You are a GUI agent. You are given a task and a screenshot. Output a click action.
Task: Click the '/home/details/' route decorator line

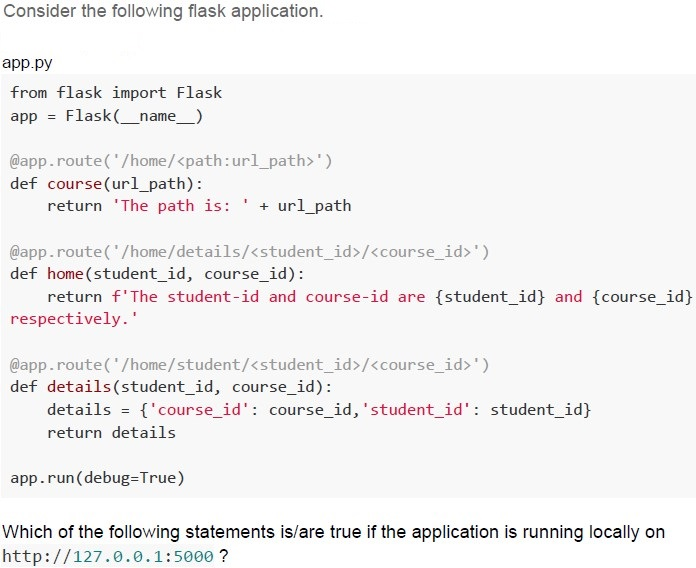pos(249,252)
